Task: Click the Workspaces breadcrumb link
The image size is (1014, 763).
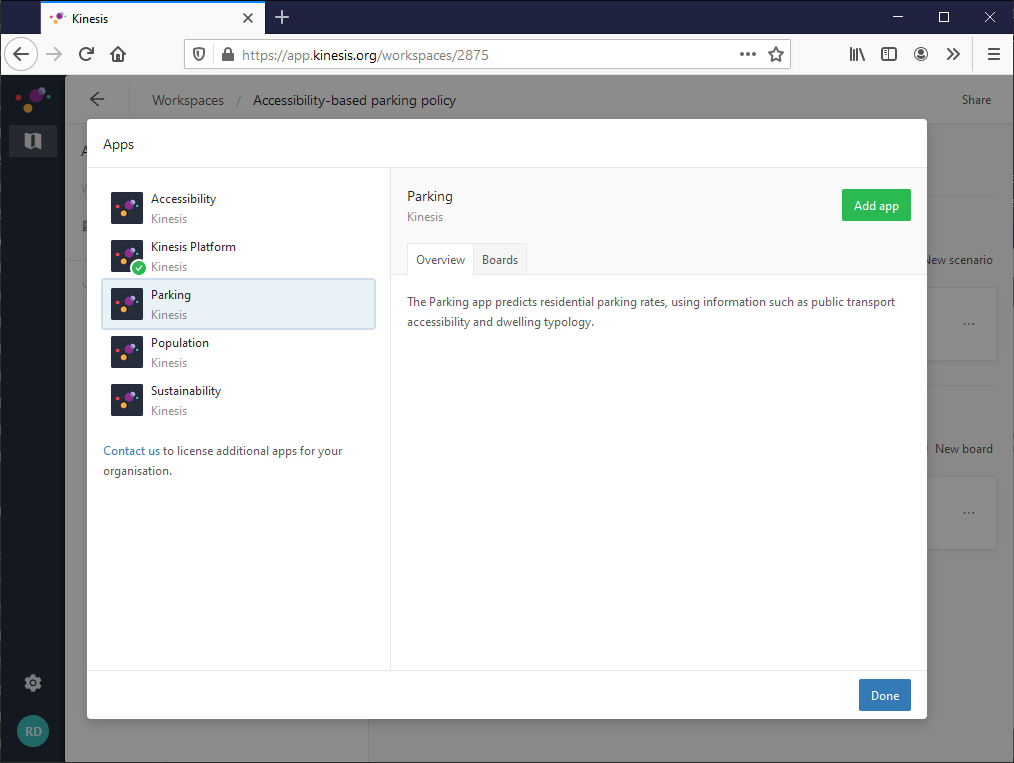Action: tap(188, 100)
